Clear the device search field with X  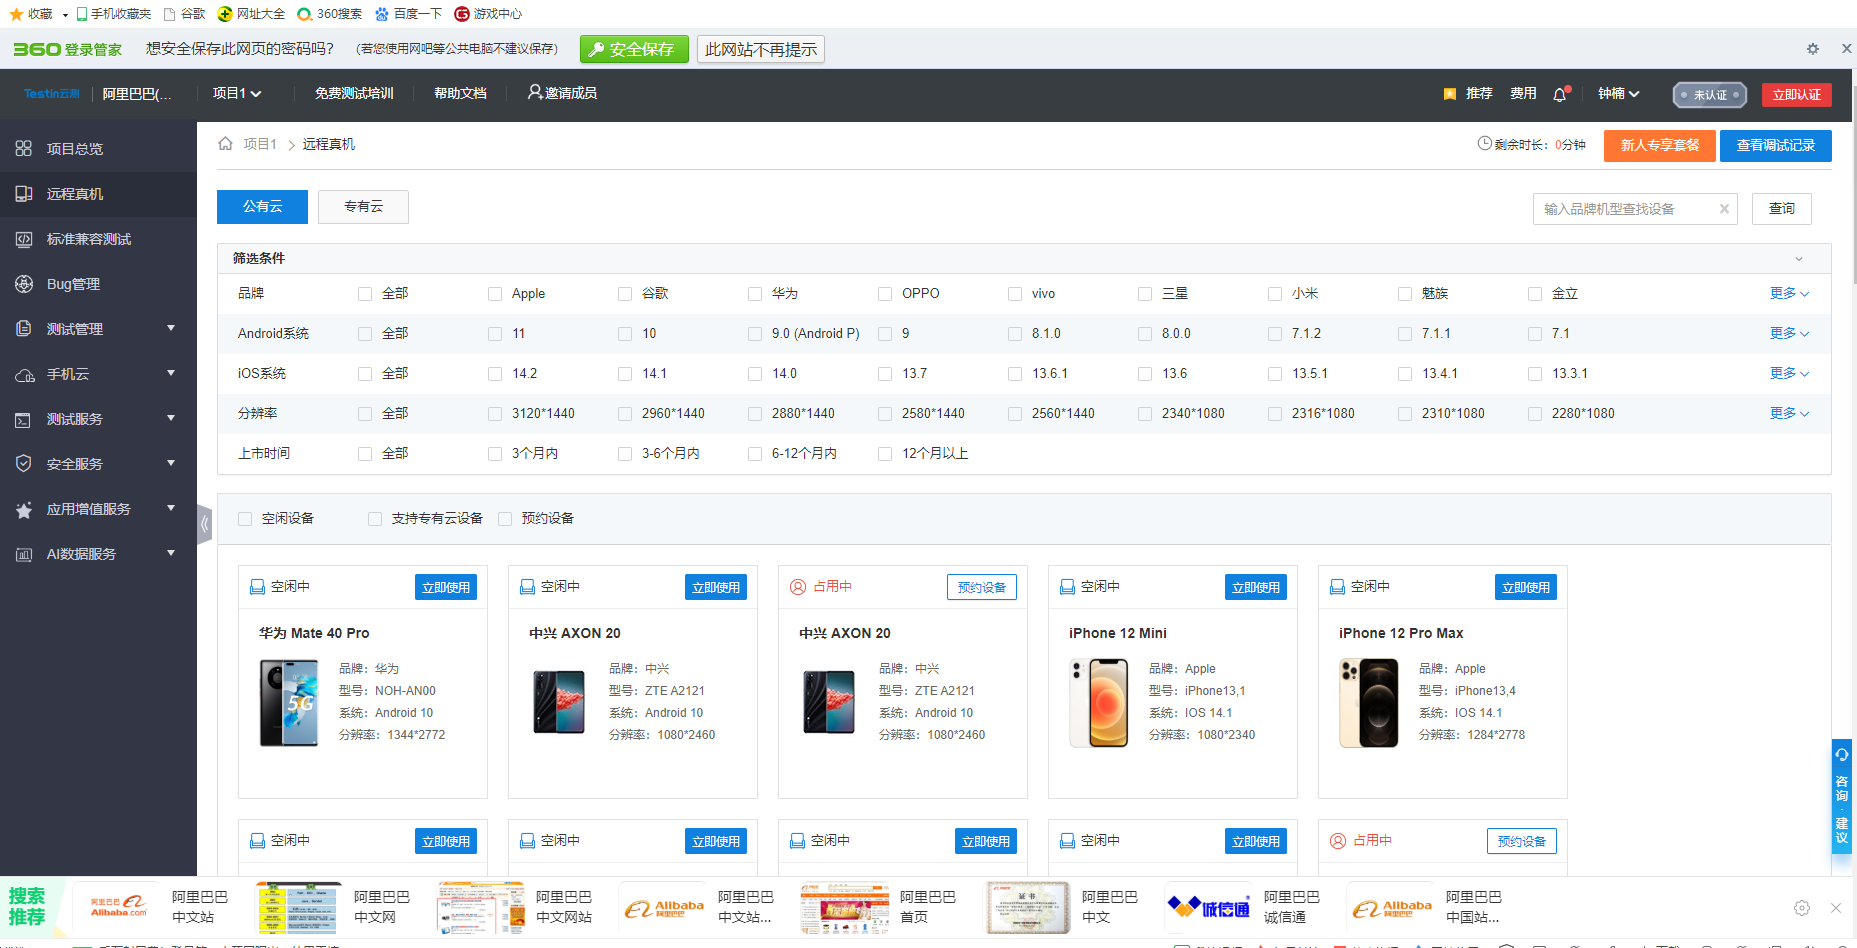pyautogui.click(x=1724, y=209)
